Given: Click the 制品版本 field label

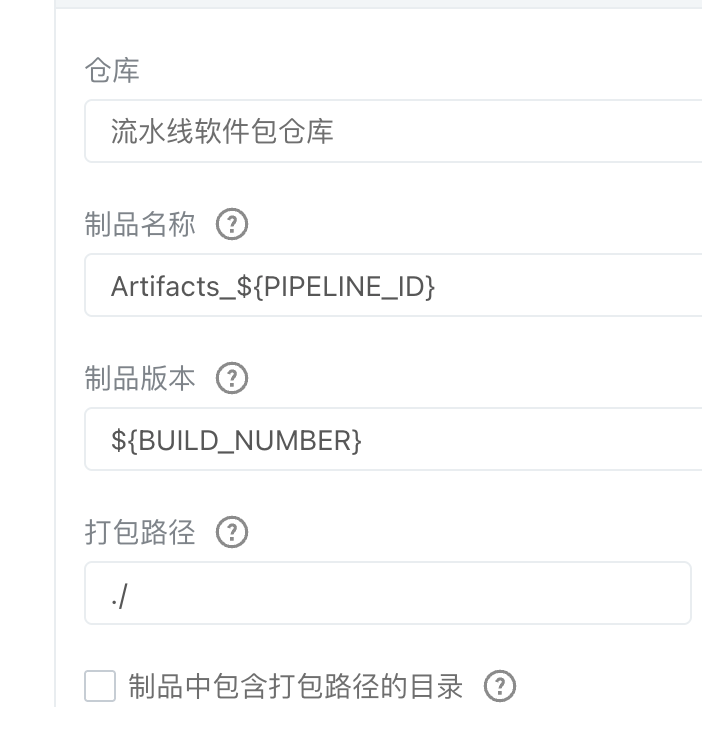Looking at the screenshot, I should [x=140, y=378].
